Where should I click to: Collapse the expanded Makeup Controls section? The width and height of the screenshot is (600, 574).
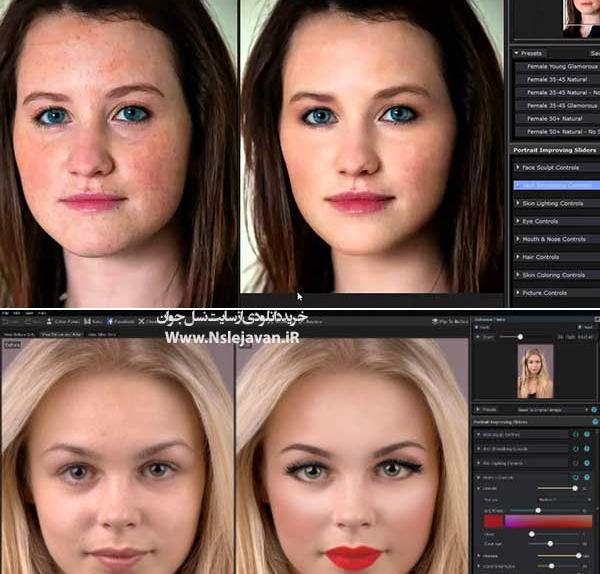[478, 477]
